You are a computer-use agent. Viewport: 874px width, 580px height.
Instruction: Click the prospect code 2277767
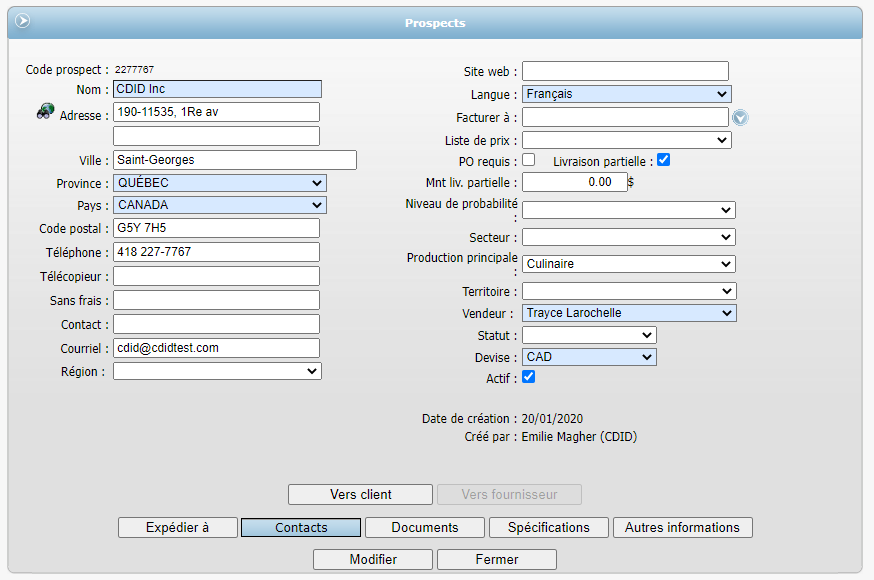[134, 70]
